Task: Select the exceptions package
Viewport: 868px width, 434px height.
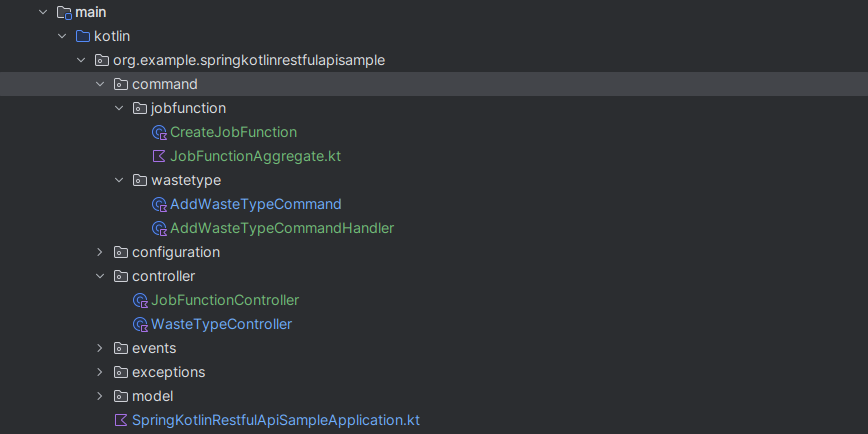Action: tap(168, 372)
